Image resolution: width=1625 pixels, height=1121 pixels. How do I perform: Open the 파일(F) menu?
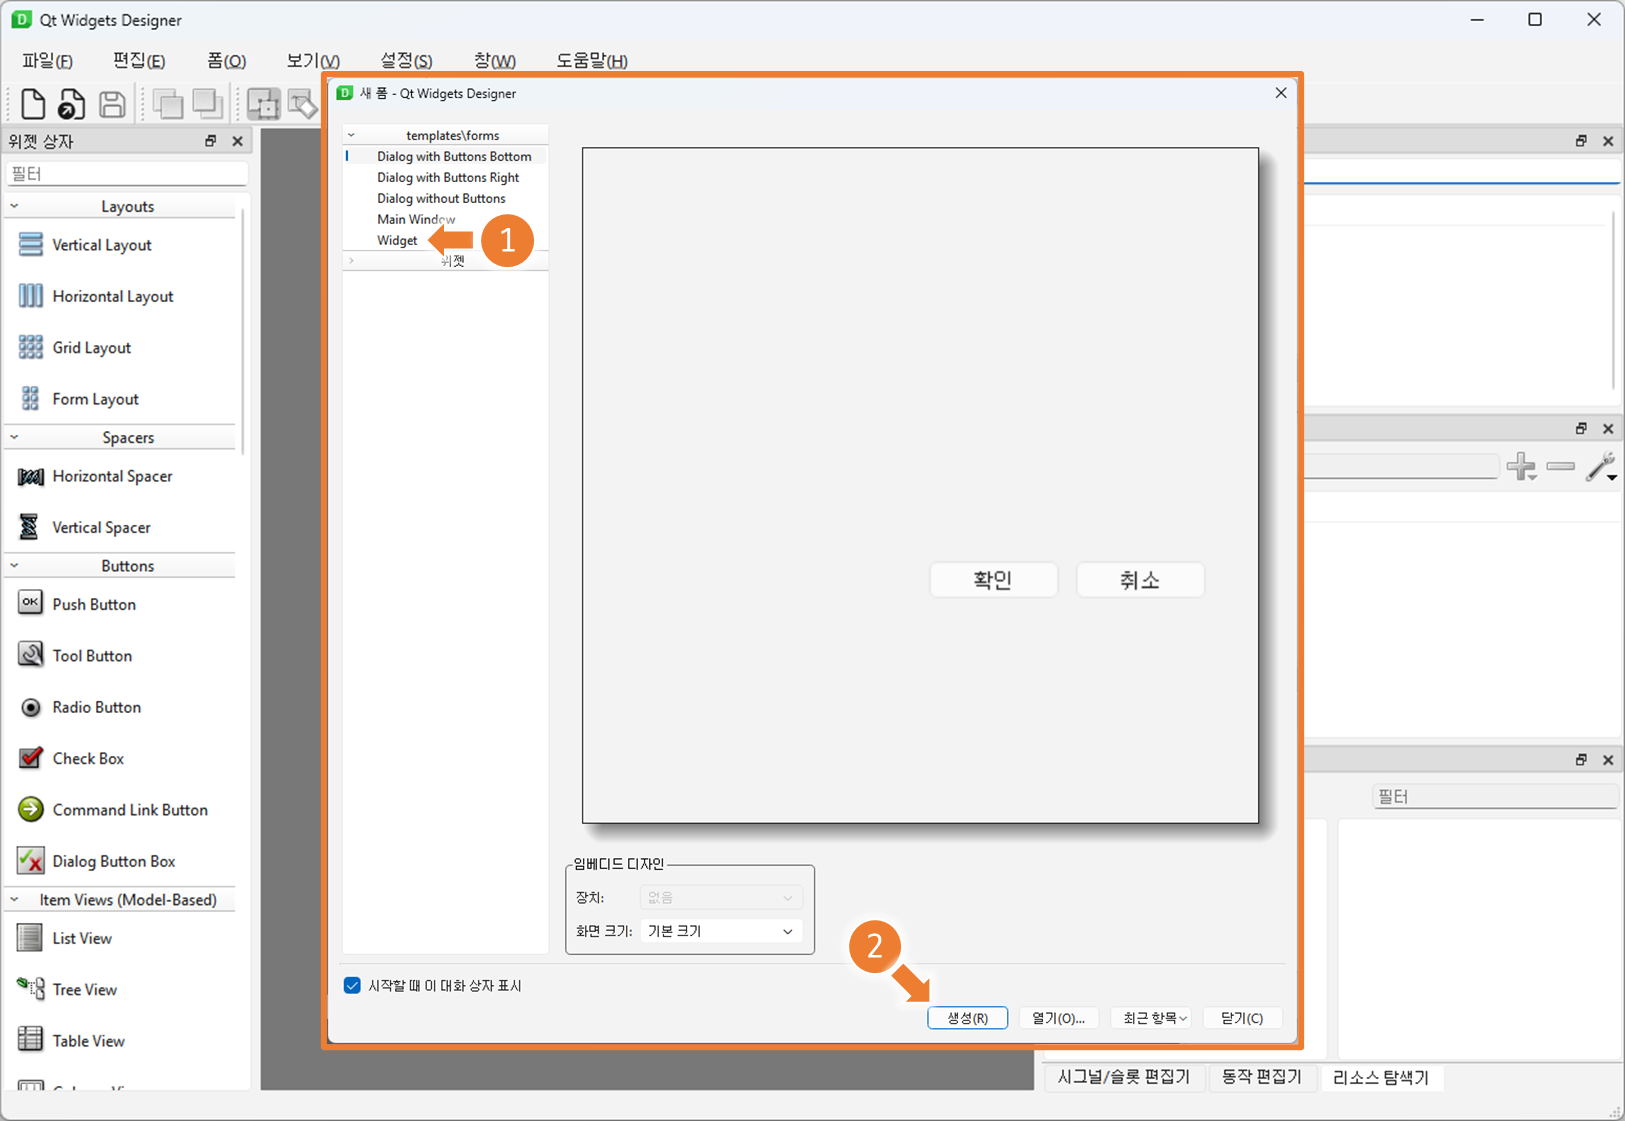click(x=47, y=61)
